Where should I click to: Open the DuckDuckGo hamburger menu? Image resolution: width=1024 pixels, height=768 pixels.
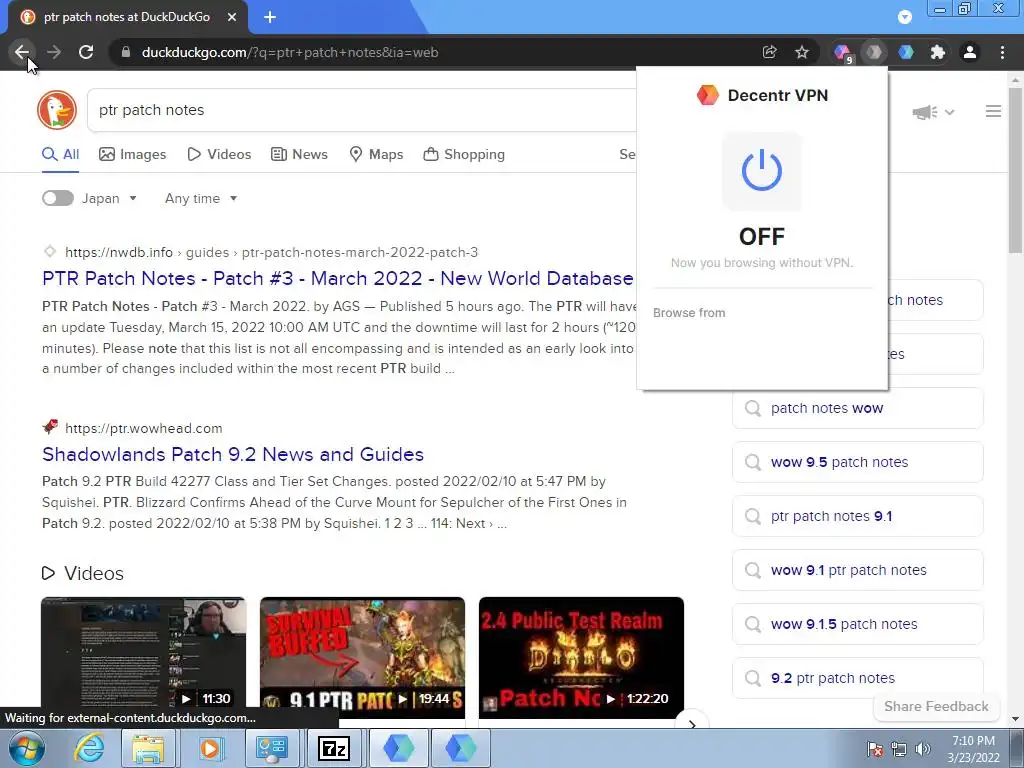993,112
